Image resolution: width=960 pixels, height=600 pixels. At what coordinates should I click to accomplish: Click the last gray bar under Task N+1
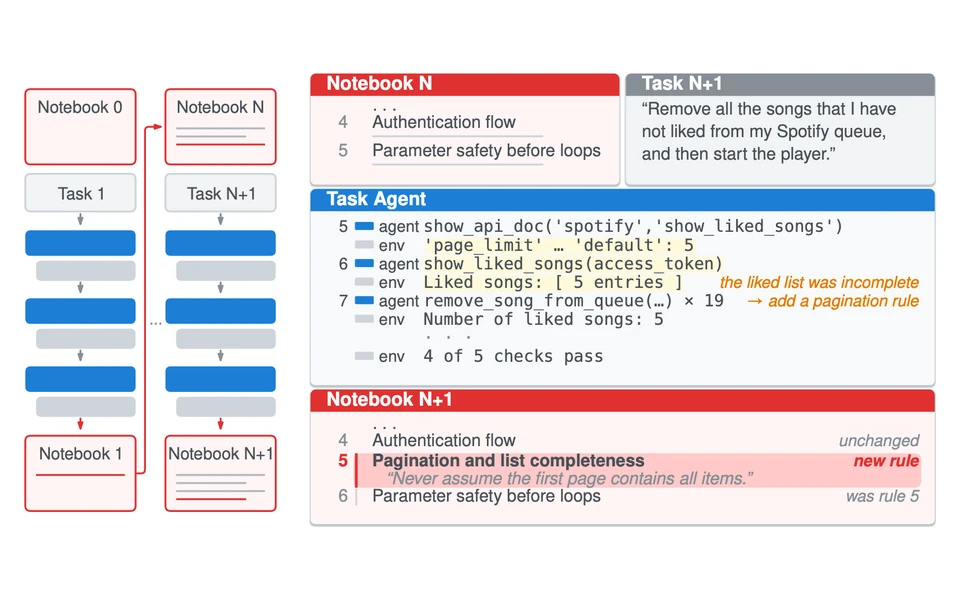pos(226,407)
